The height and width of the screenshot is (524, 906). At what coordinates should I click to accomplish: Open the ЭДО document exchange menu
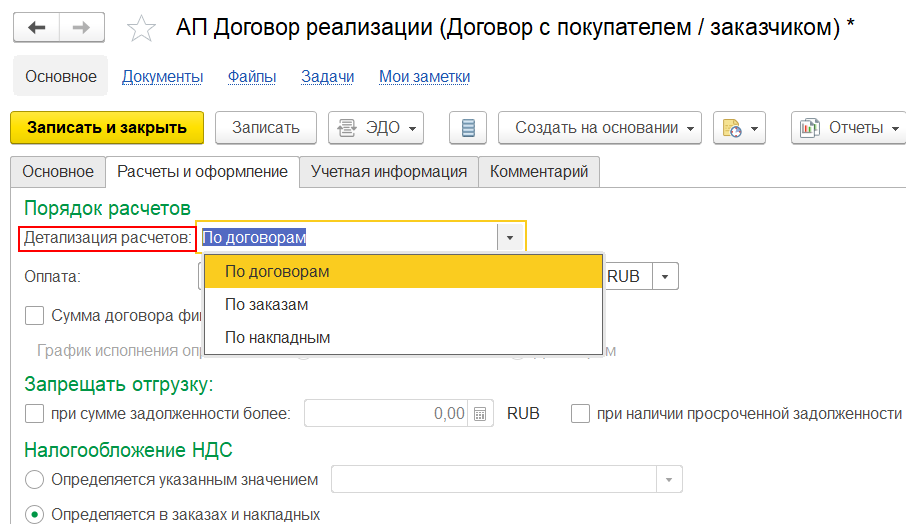coord(376,128)
